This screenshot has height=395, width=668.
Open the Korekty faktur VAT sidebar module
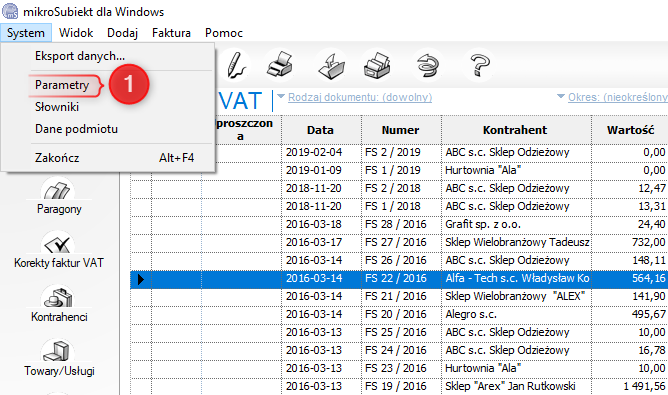(59, 251)
